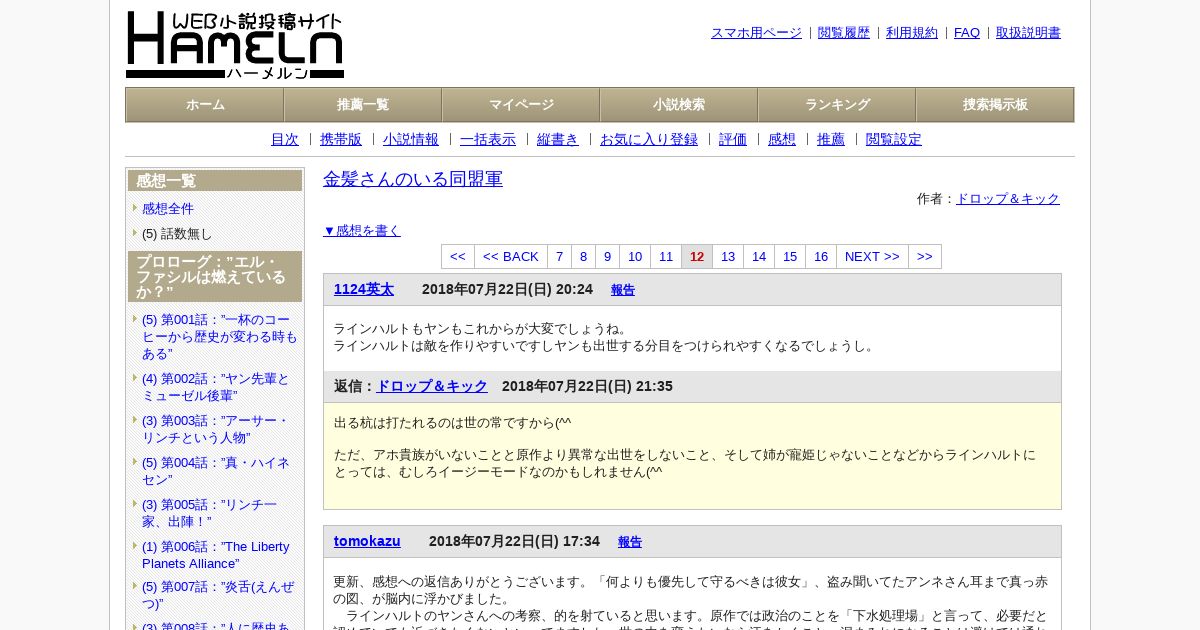The image size is (1200, 630).
Task: Open the 感想 link in sub menu
Action: (782, 140)
